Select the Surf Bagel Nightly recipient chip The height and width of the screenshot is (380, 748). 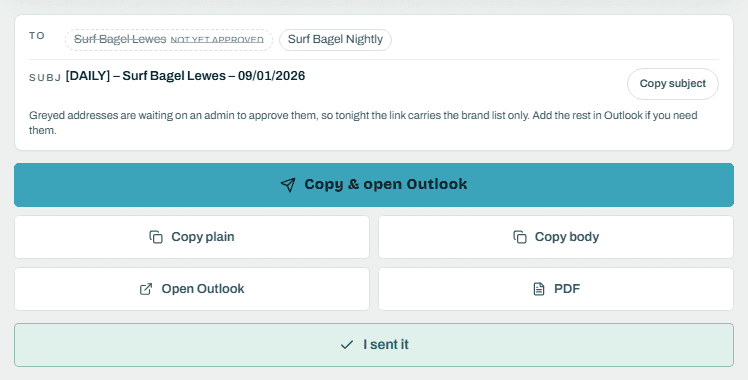335,40
